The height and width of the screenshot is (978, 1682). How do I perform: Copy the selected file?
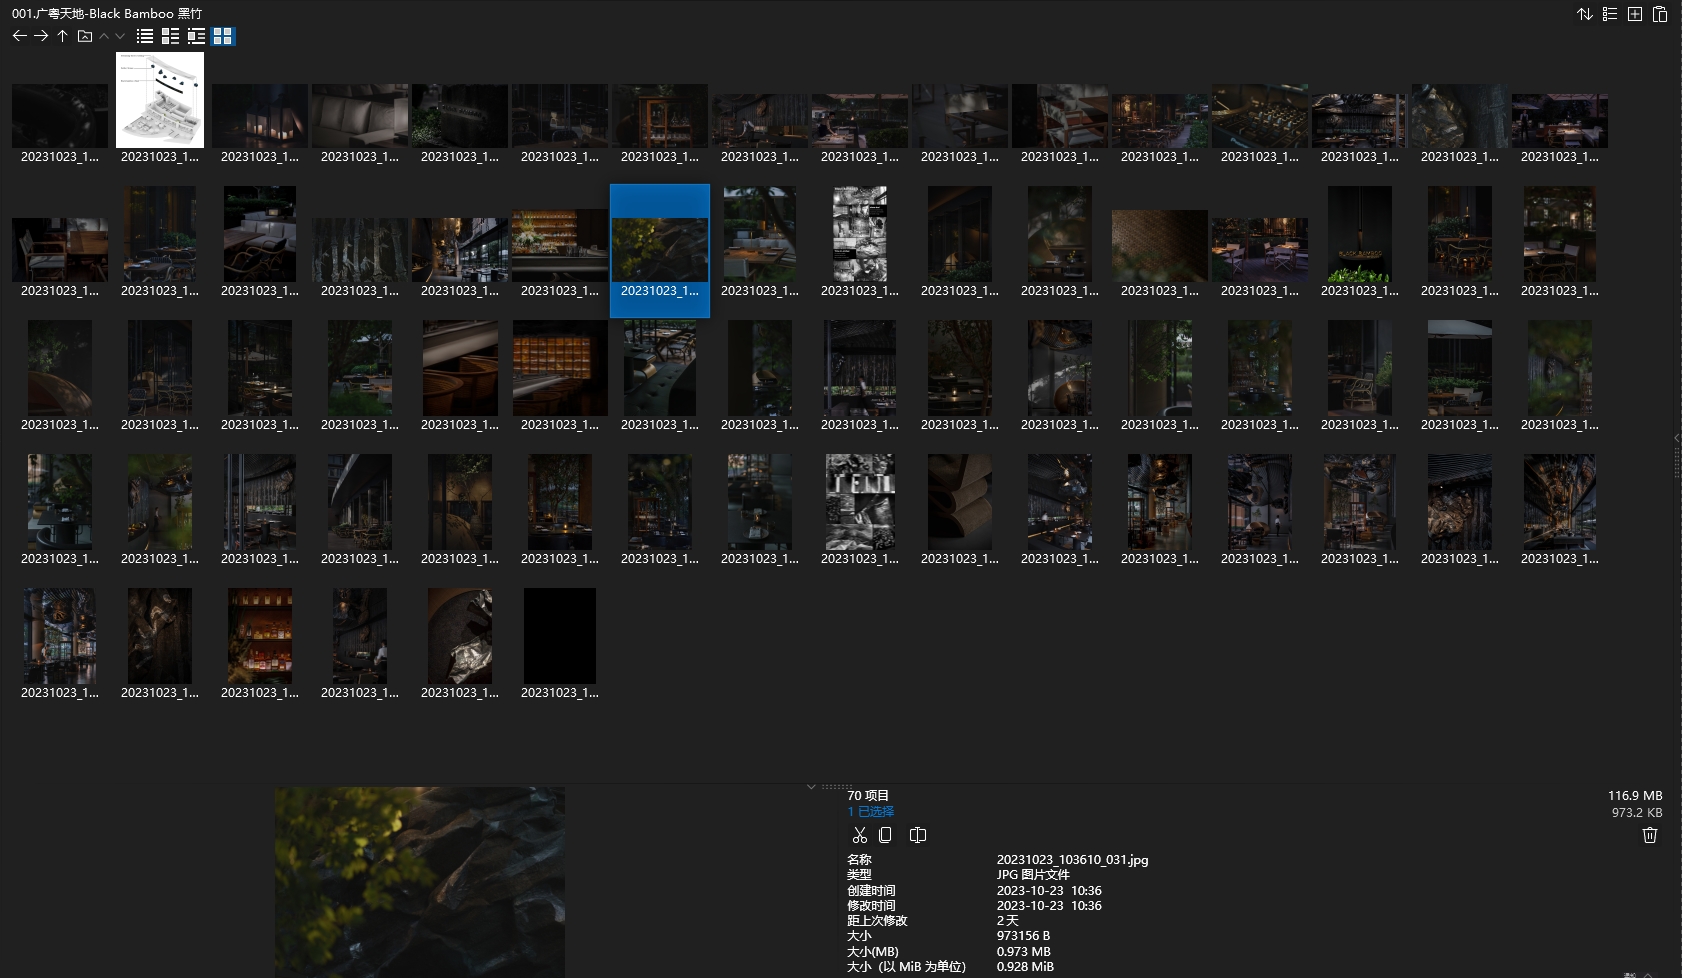pos(885,835)
